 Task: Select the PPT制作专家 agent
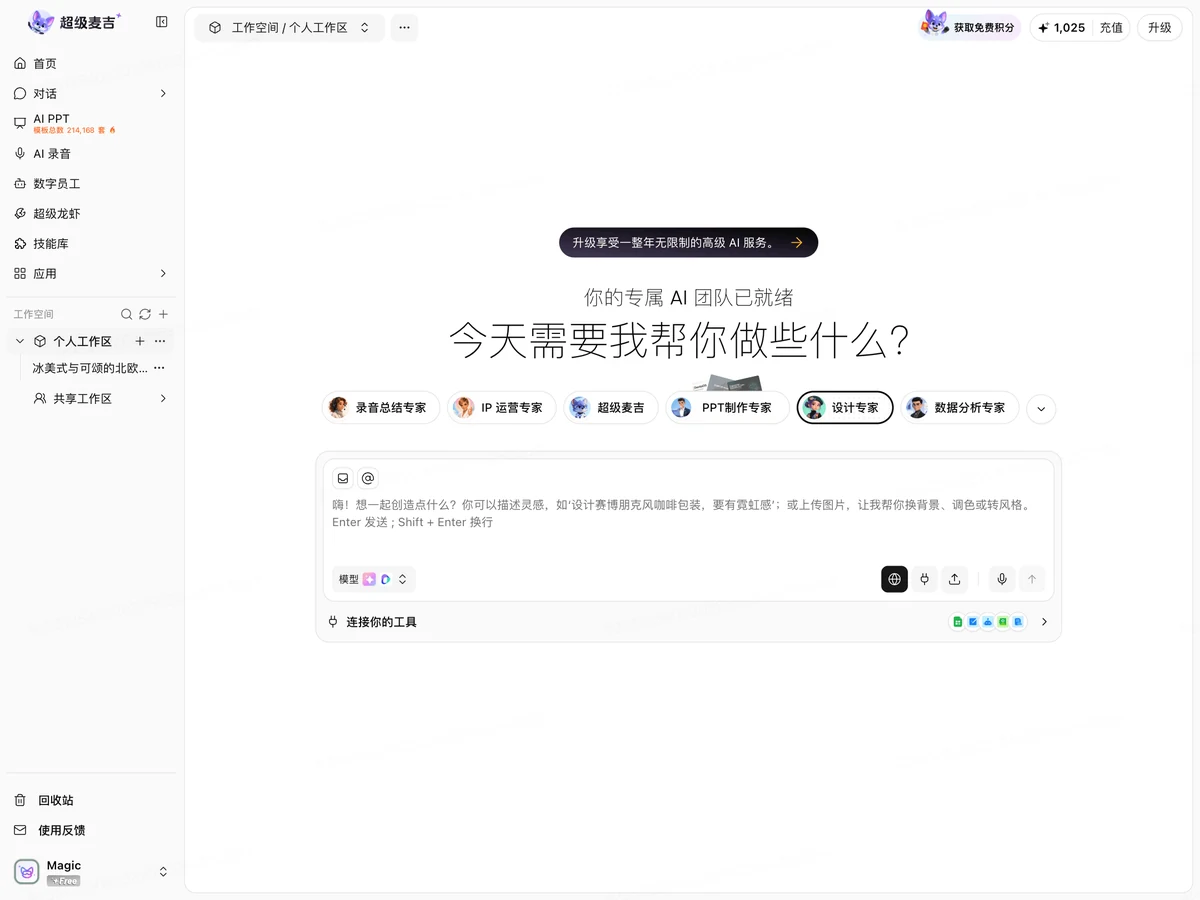coord(727,408)
